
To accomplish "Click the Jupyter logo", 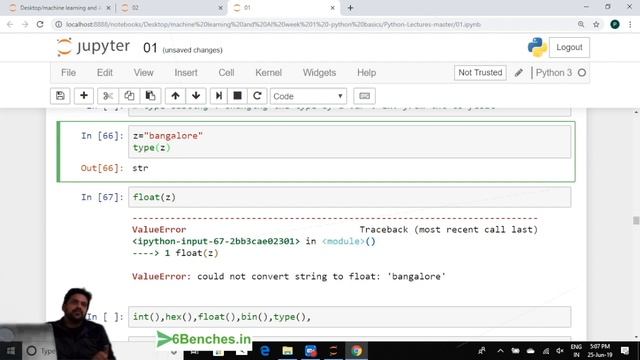I will point(93,47).
